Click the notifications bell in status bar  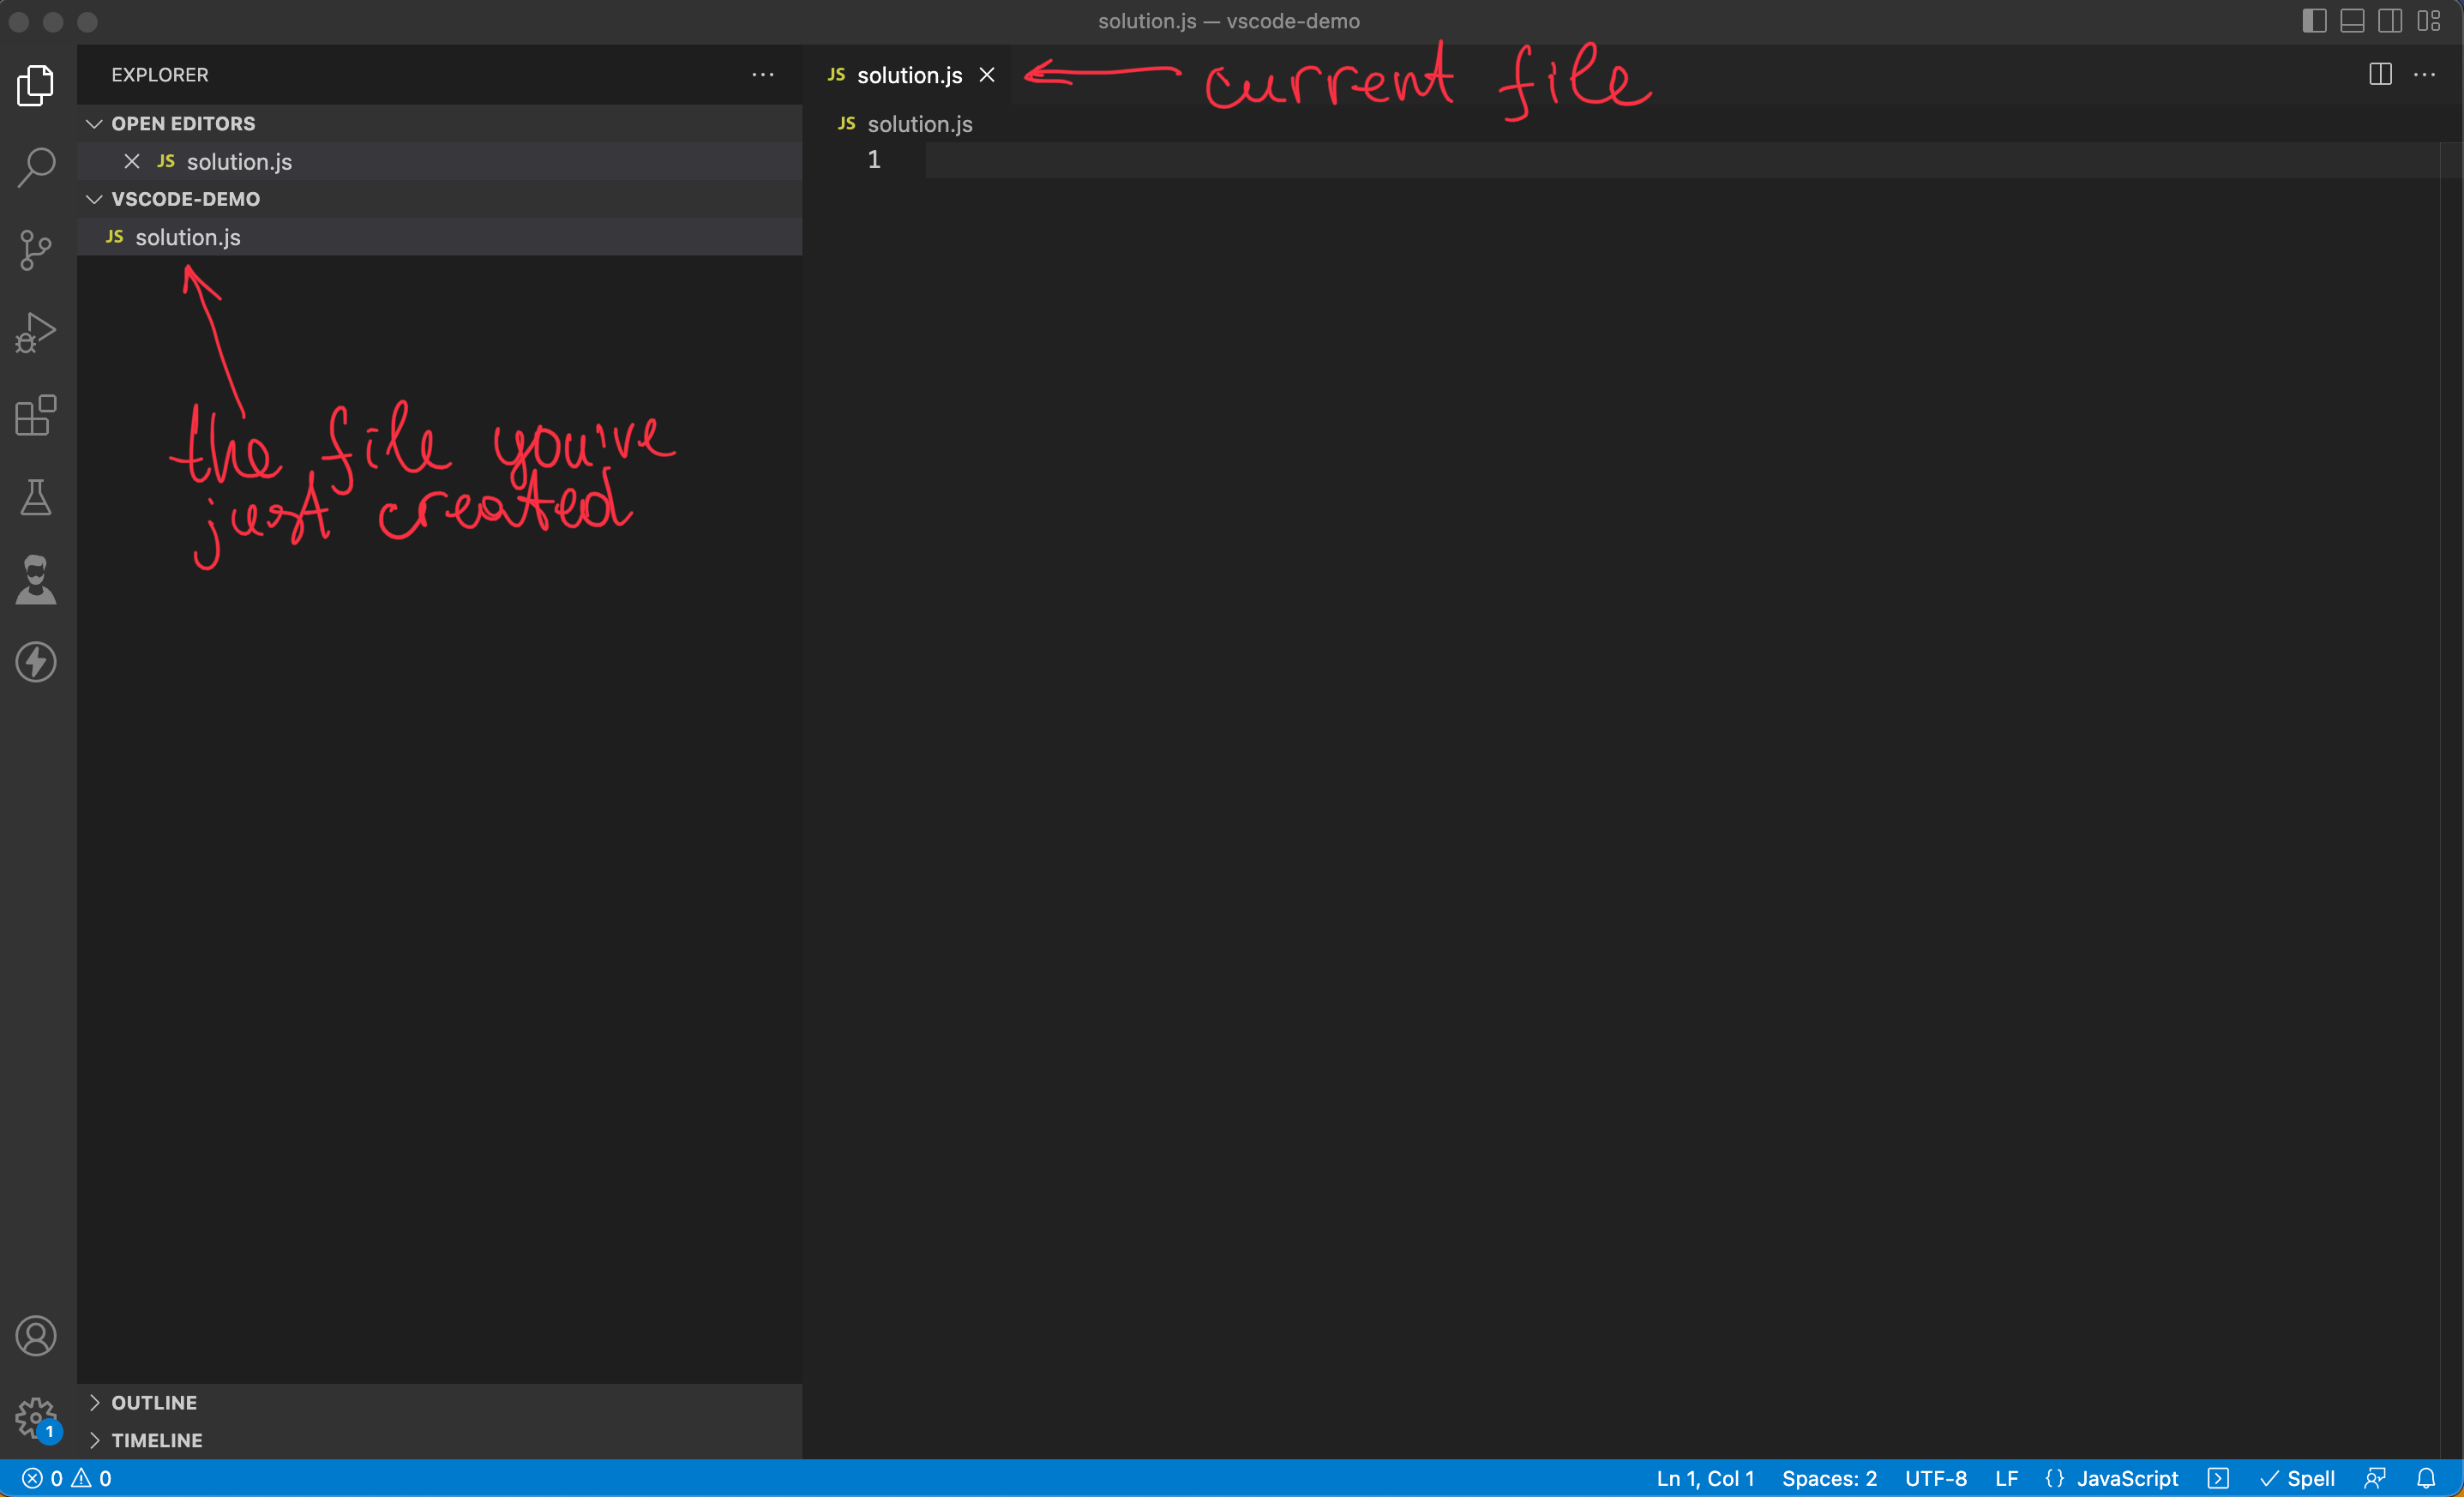pyautogui.click(x=2428, y=1478)
